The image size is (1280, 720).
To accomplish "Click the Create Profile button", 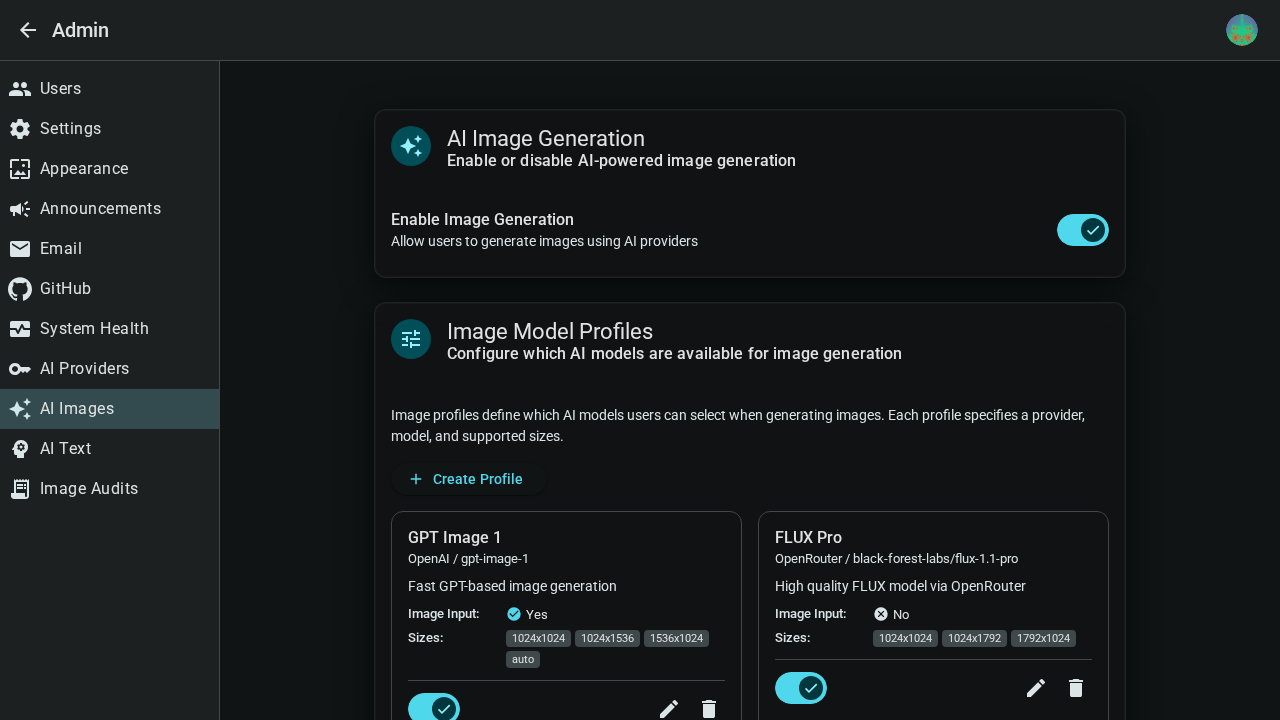I will (467, 479).
